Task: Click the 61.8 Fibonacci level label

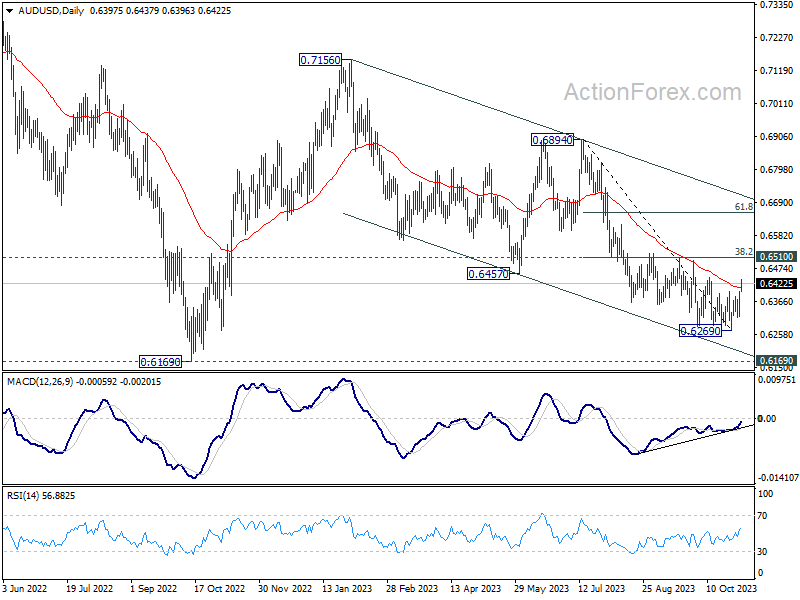Action: pos(743,207)
